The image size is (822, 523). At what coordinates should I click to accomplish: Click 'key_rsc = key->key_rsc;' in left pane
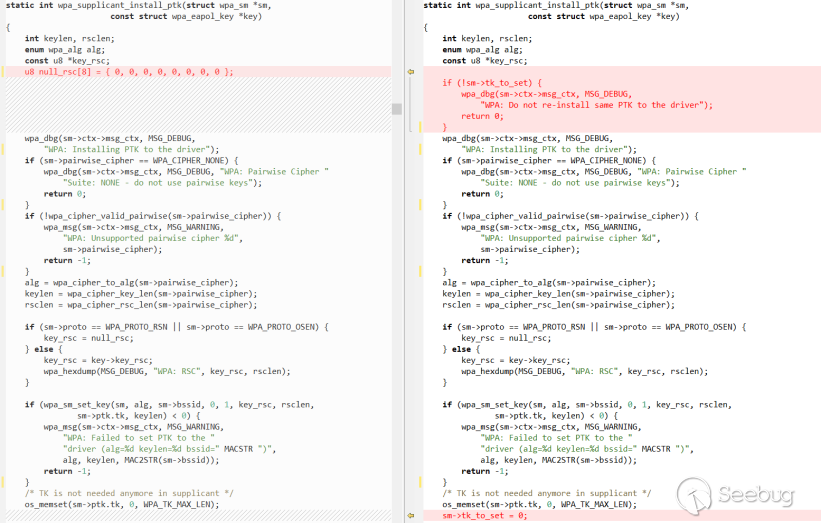98,360
